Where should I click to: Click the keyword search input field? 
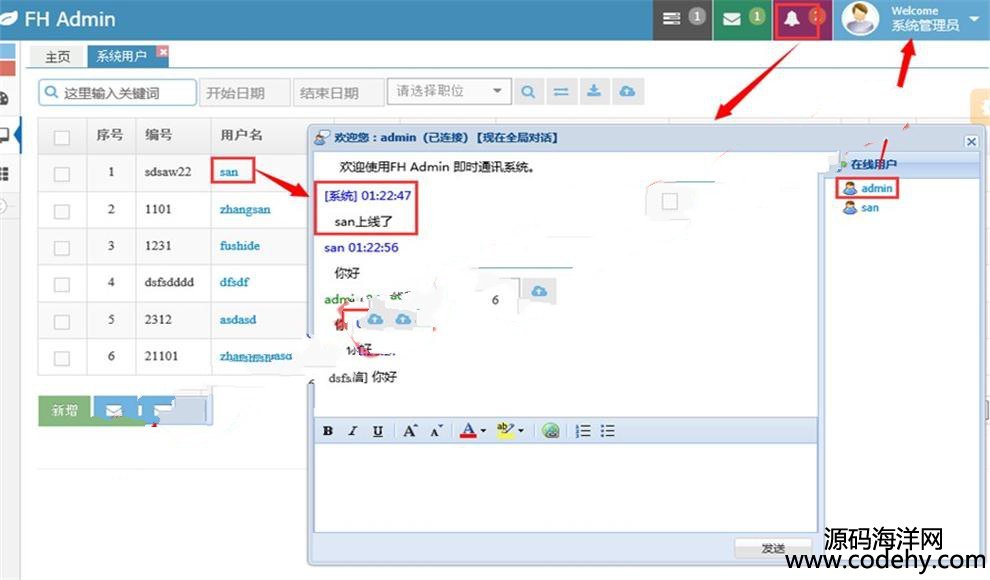(118, 92)
